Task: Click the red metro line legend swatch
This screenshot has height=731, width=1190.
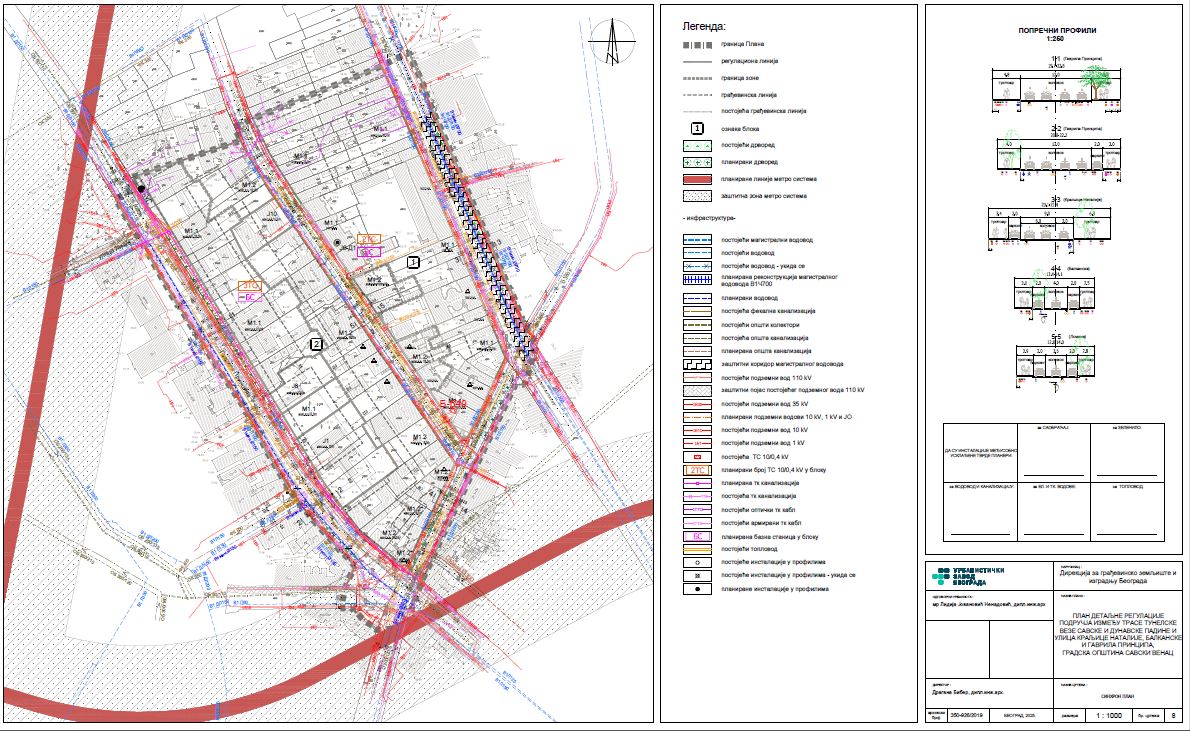Action: (698, 179)
